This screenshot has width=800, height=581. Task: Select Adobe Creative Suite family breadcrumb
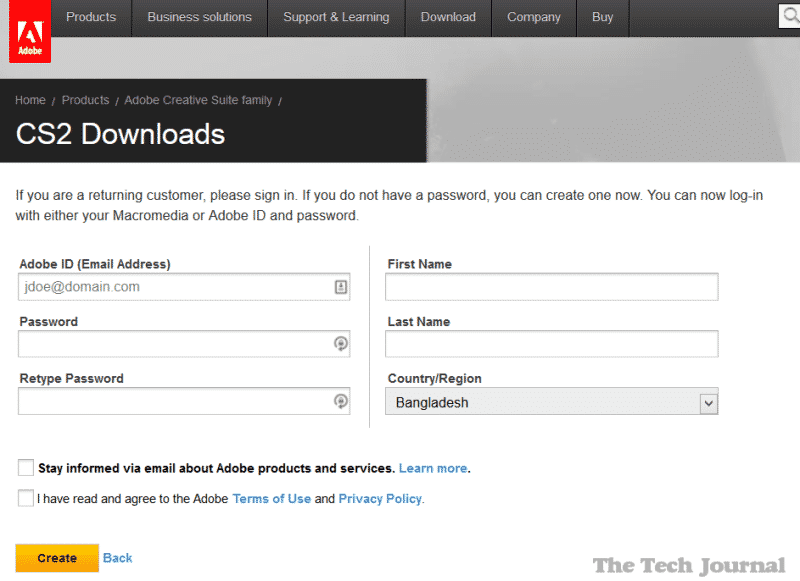click(198, 100)
